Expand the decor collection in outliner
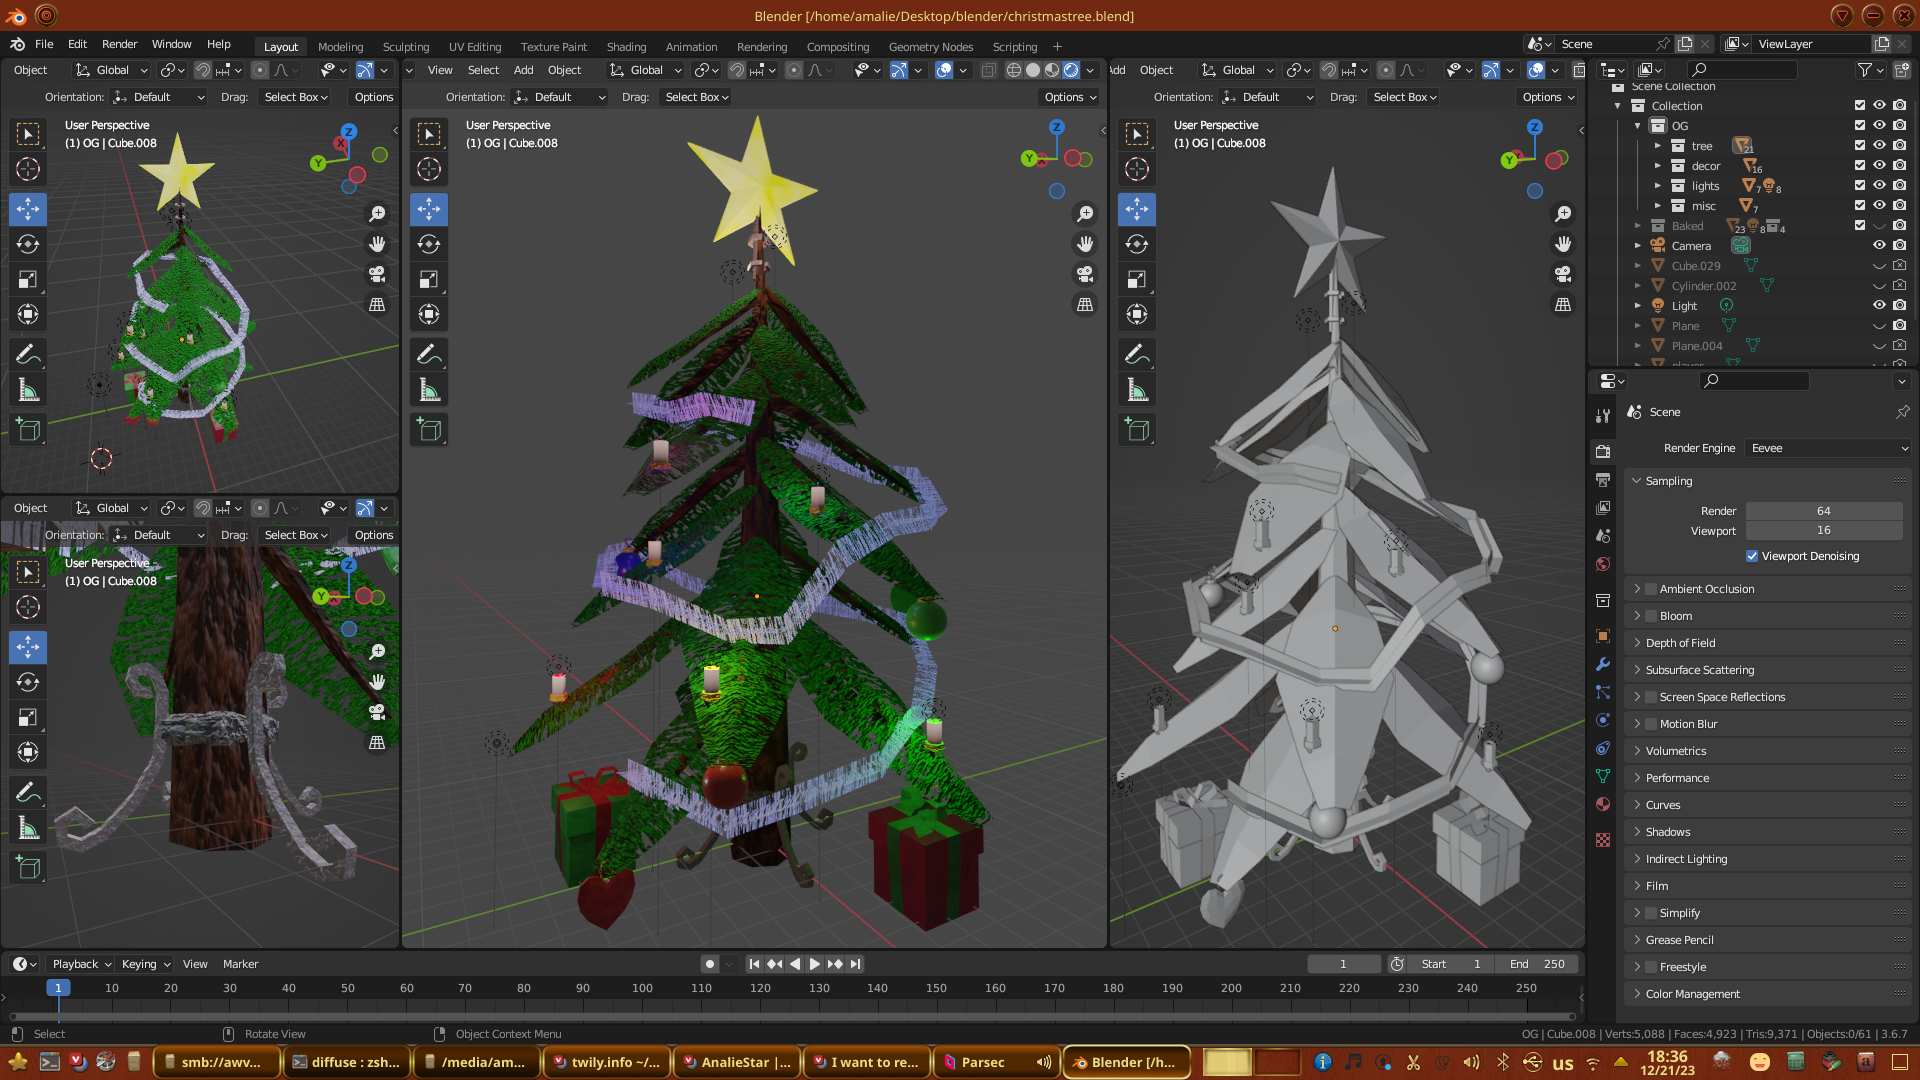The image size is (1920, 1080). pos(1657,166)
